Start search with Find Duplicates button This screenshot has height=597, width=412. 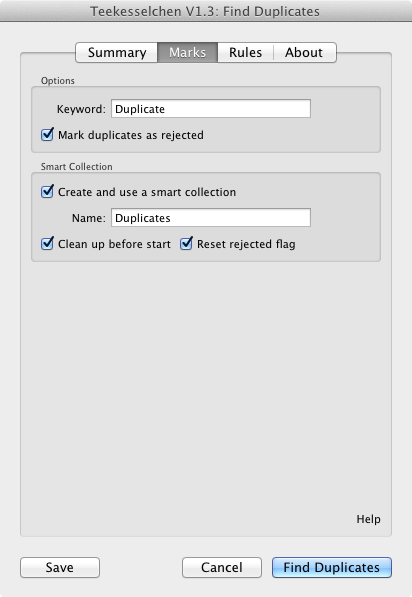pyautogui.click(x=332, y=567)
